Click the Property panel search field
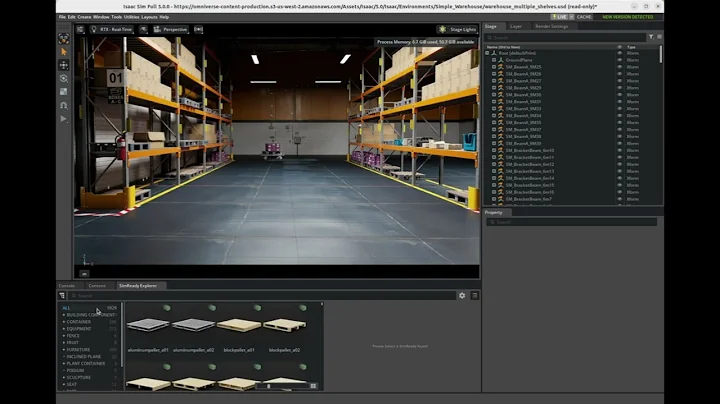This screenshot has height=404, width=720. 572,222
